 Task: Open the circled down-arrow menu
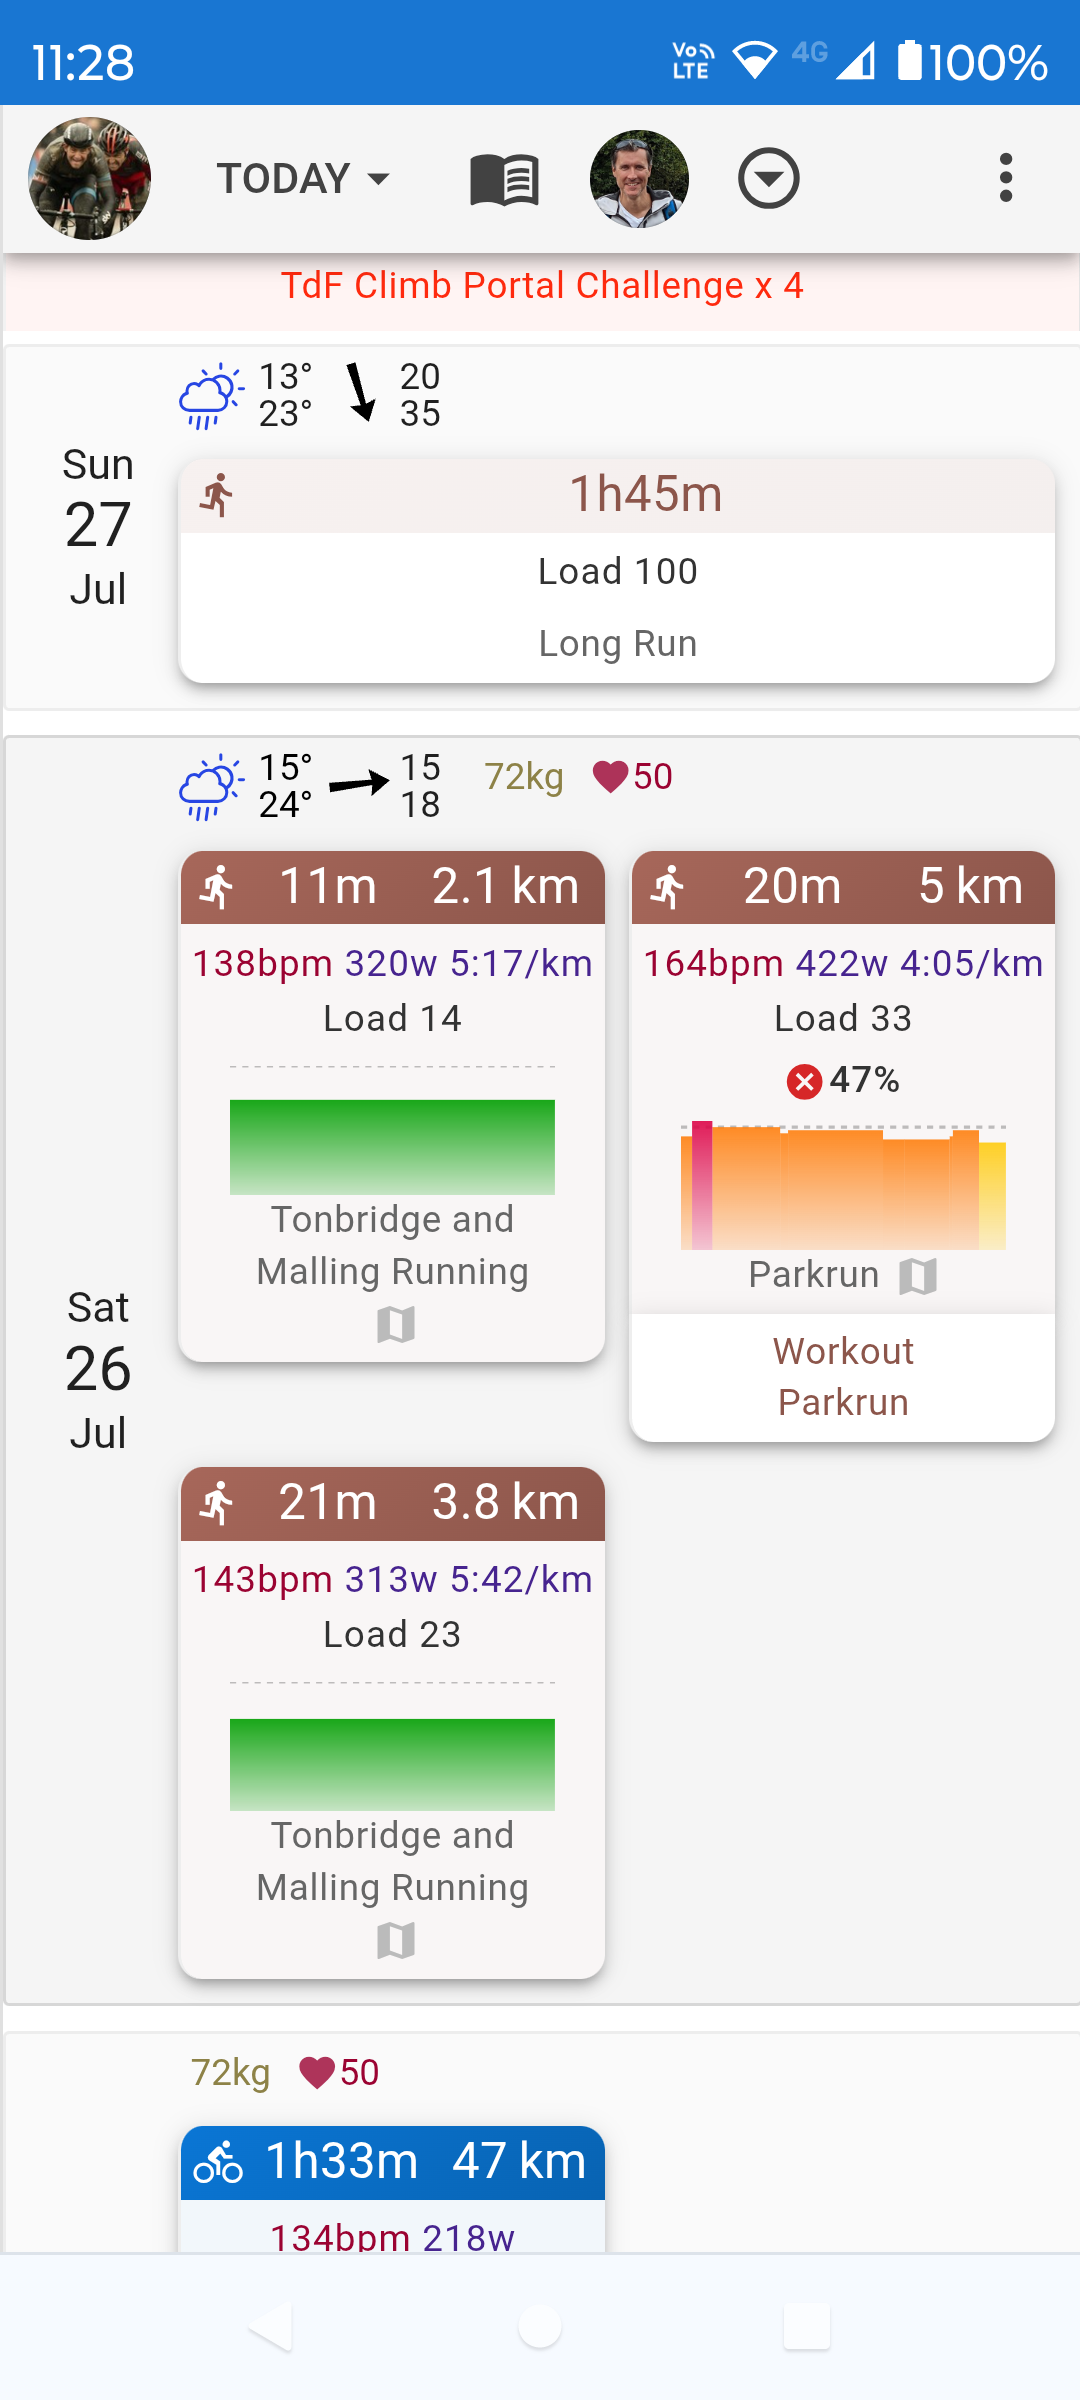click(x=768, y=179)
